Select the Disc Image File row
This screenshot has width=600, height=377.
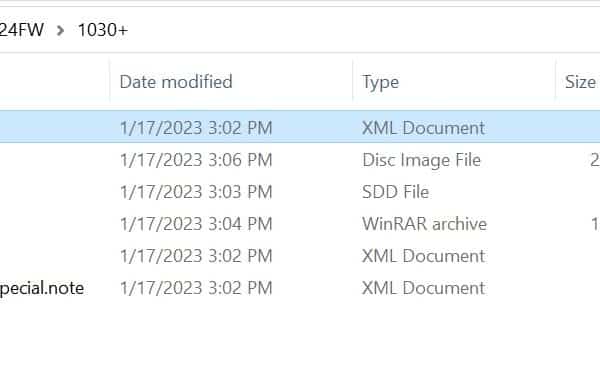click(300, 160)
